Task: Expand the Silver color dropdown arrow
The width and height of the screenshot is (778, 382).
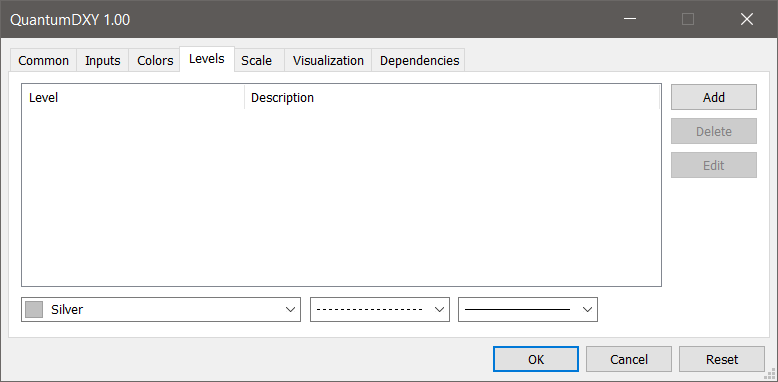Action: [290, 310]
